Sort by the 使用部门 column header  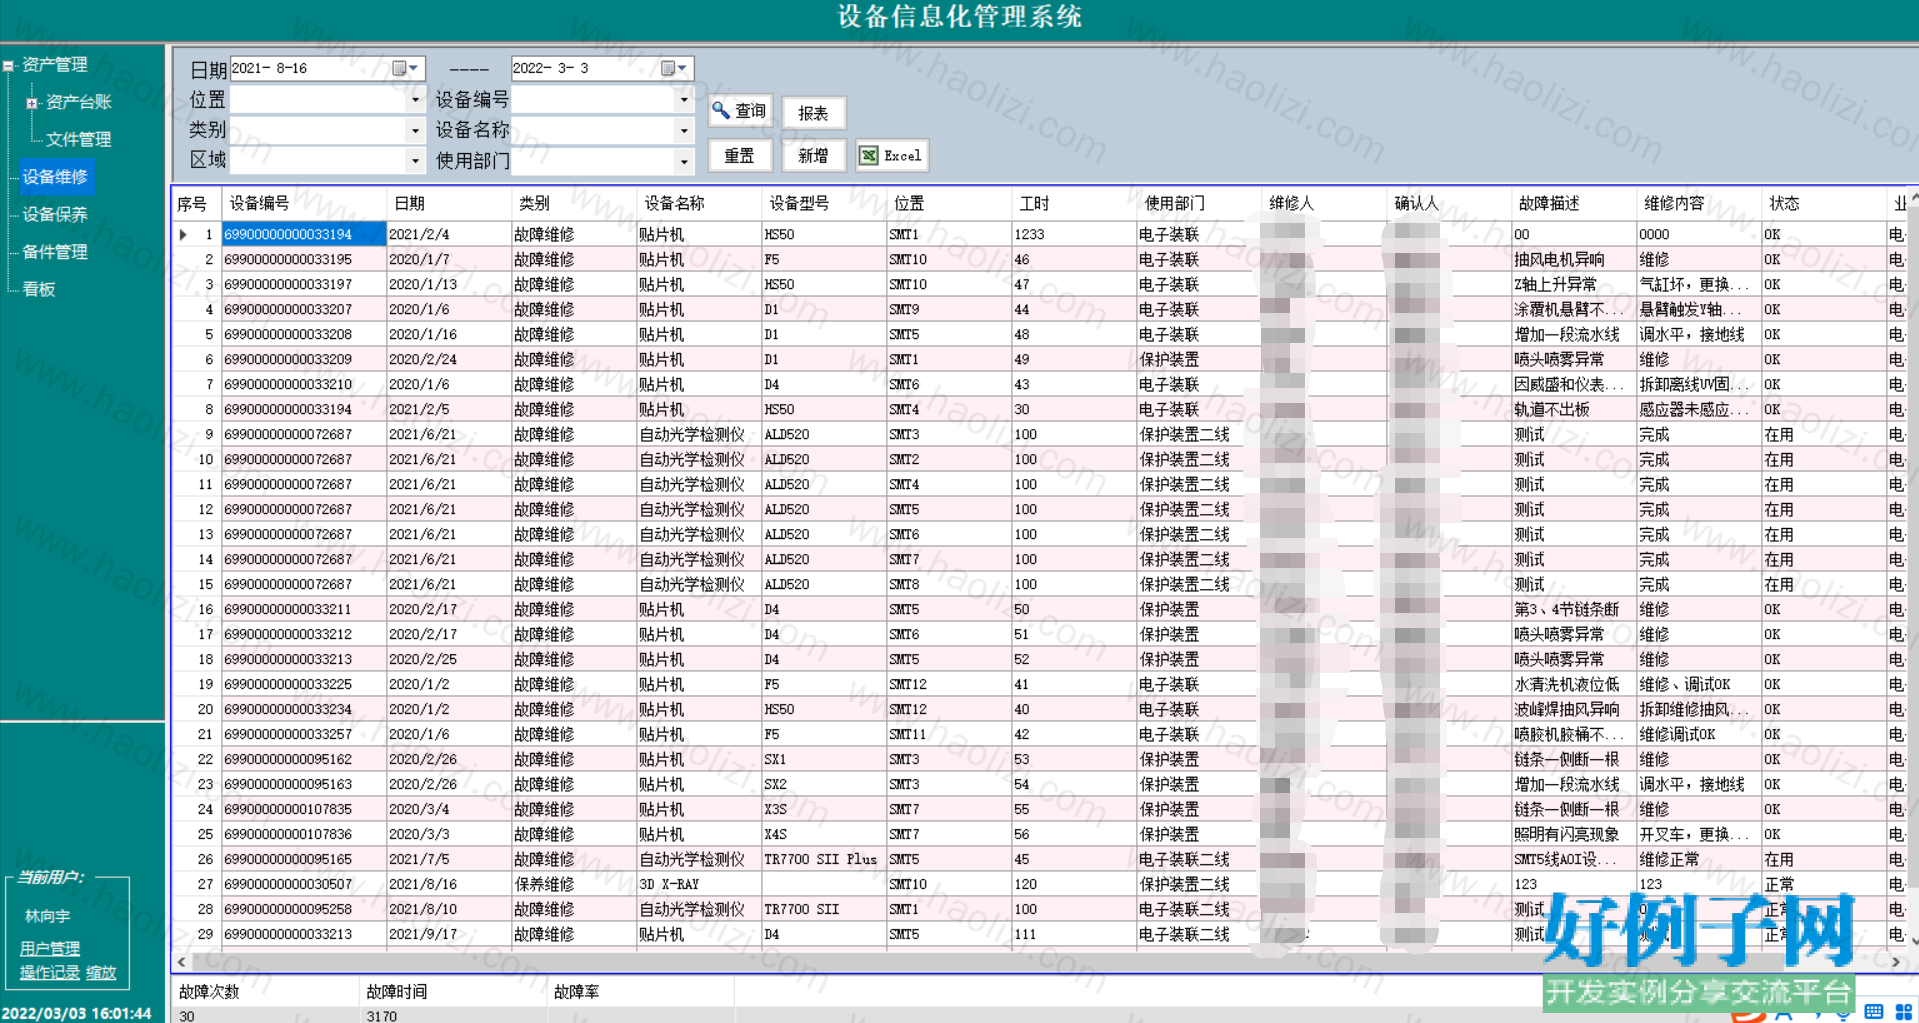[1199, 203]
